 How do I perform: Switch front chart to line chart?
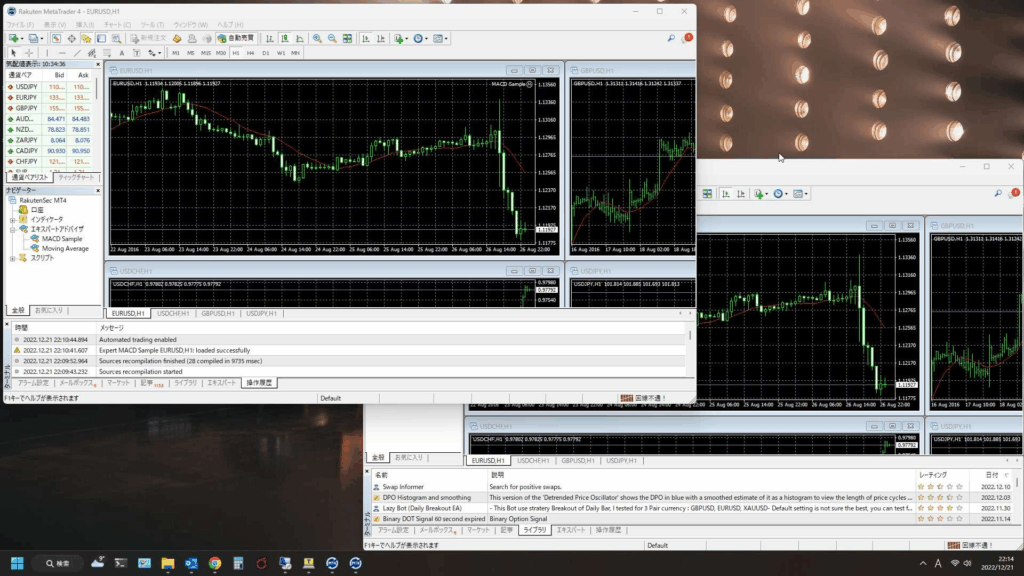[x=300, y=39]
